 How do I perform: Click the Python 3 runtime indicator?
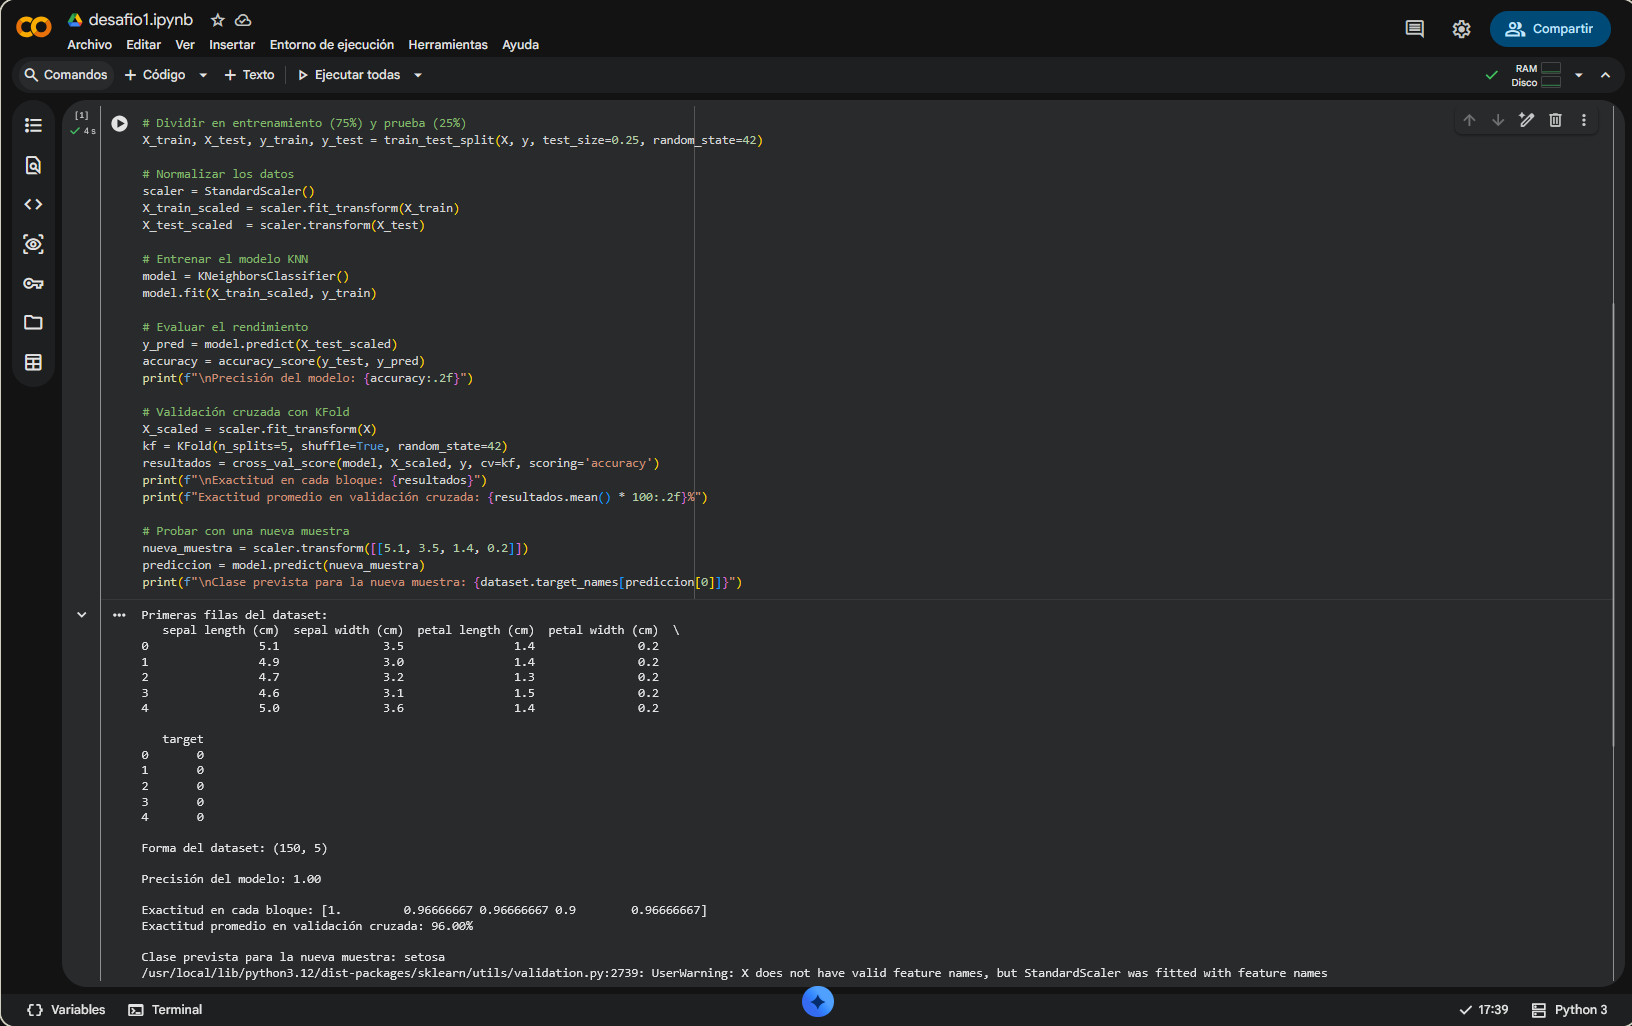coord(1570,1010)
